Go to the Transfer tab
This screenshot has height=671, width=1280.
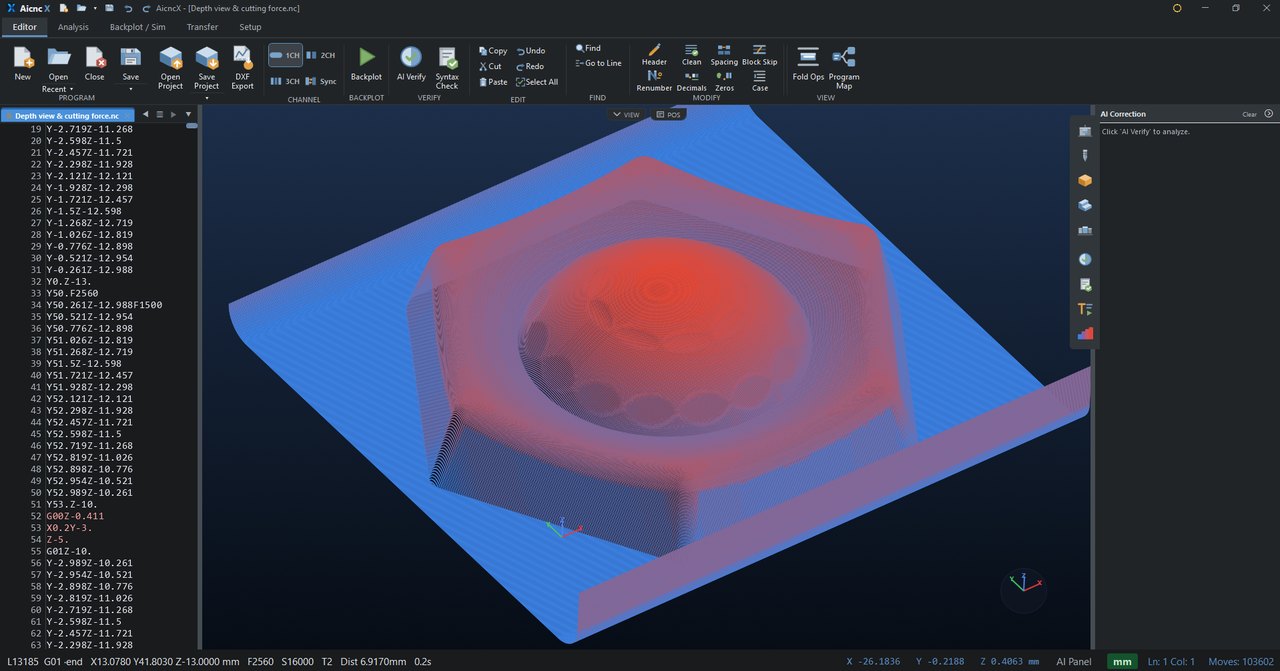202,27
